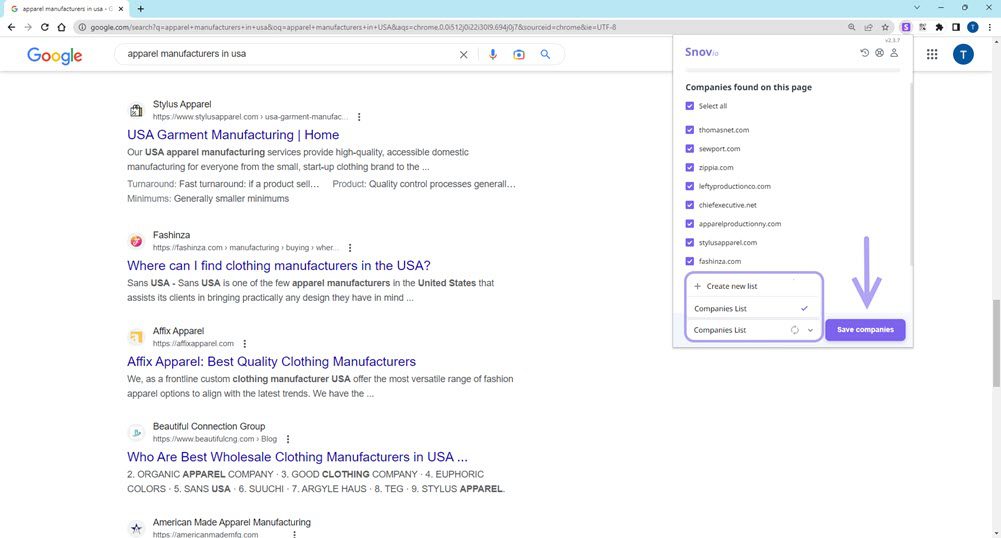Uncheck zippia.com checkbox
This screenshot has height=538, width=1001.
click(689, 167)
